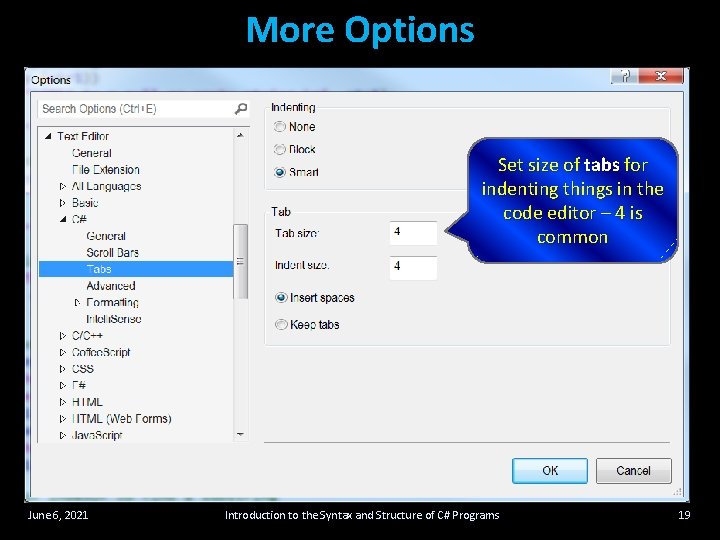Screen dimensions: 720x540
Task: Expand the Basic language node
Action: tap(62, 202)
